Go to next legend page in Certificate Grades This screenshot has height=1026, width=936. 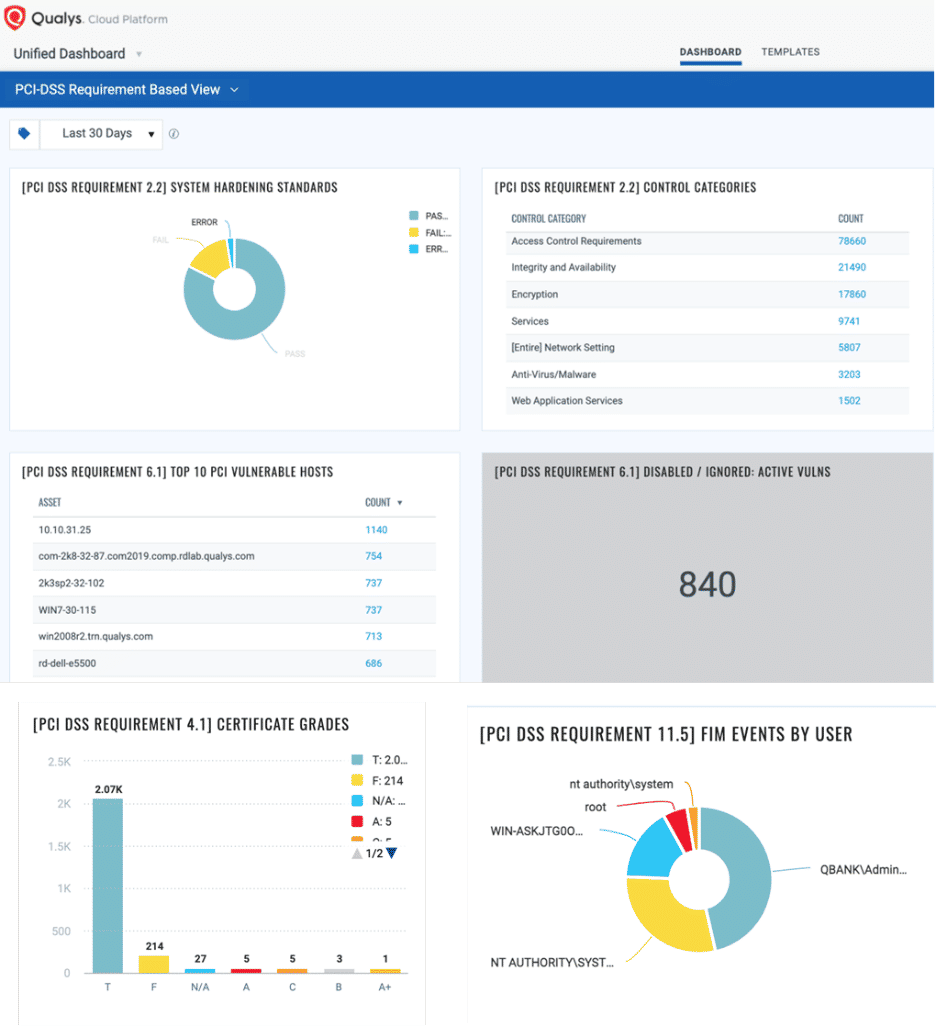click(391, 853)
